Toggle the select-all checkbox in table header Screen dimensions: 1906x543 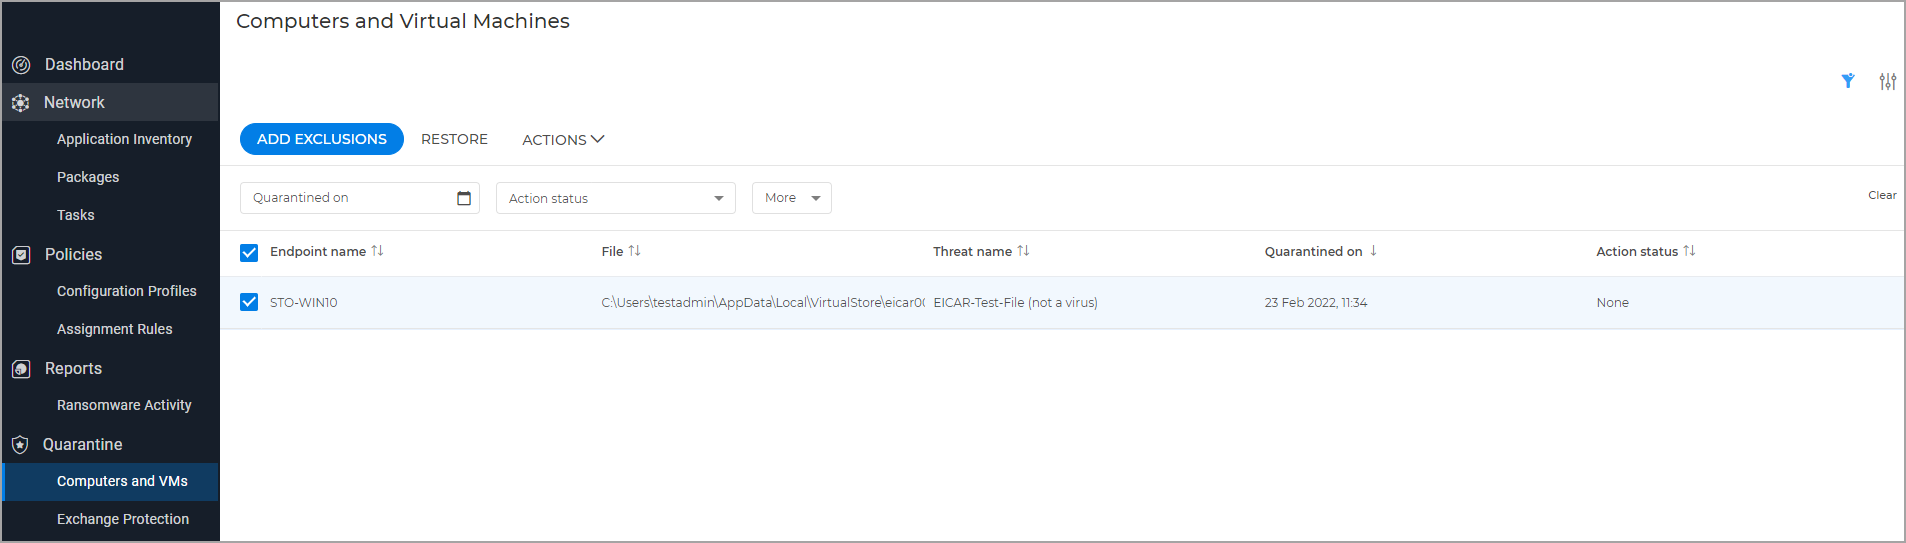[x=249, y=253]
